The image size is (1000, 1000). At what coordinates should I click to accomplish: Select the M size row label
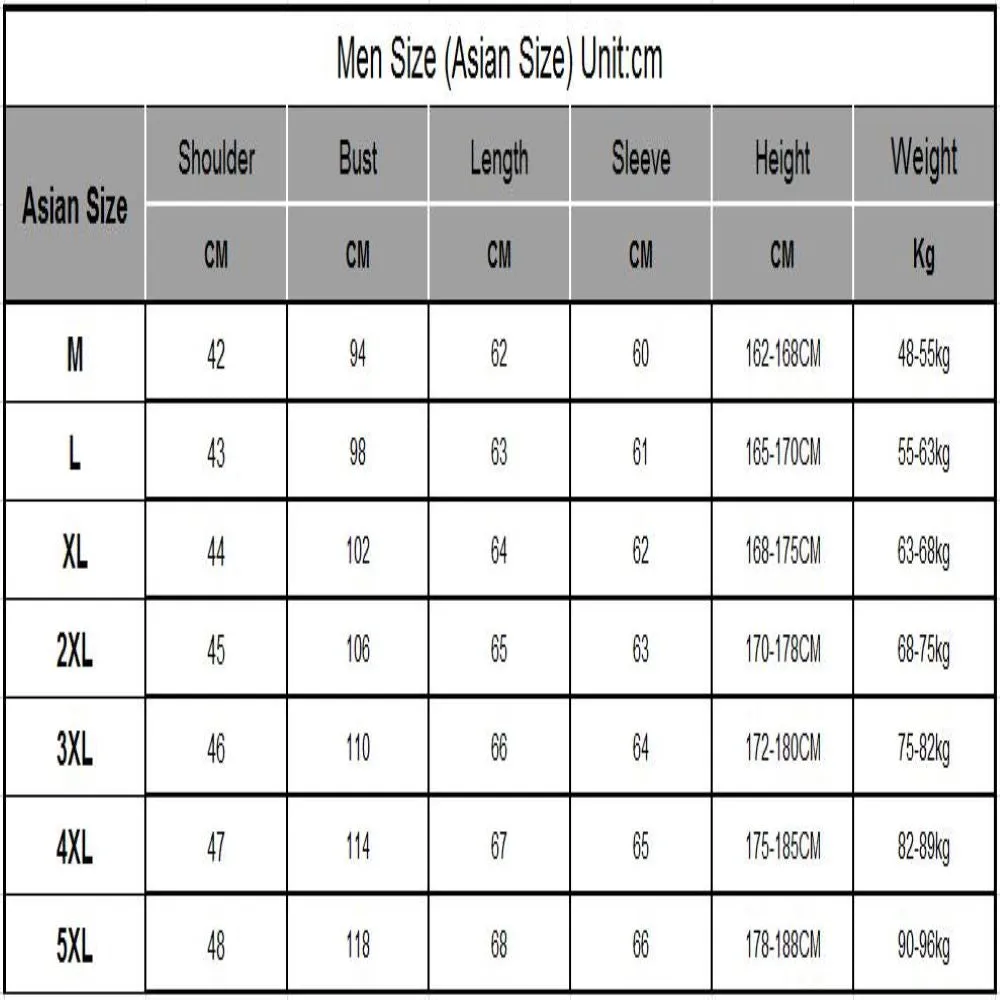pos(75,353)
